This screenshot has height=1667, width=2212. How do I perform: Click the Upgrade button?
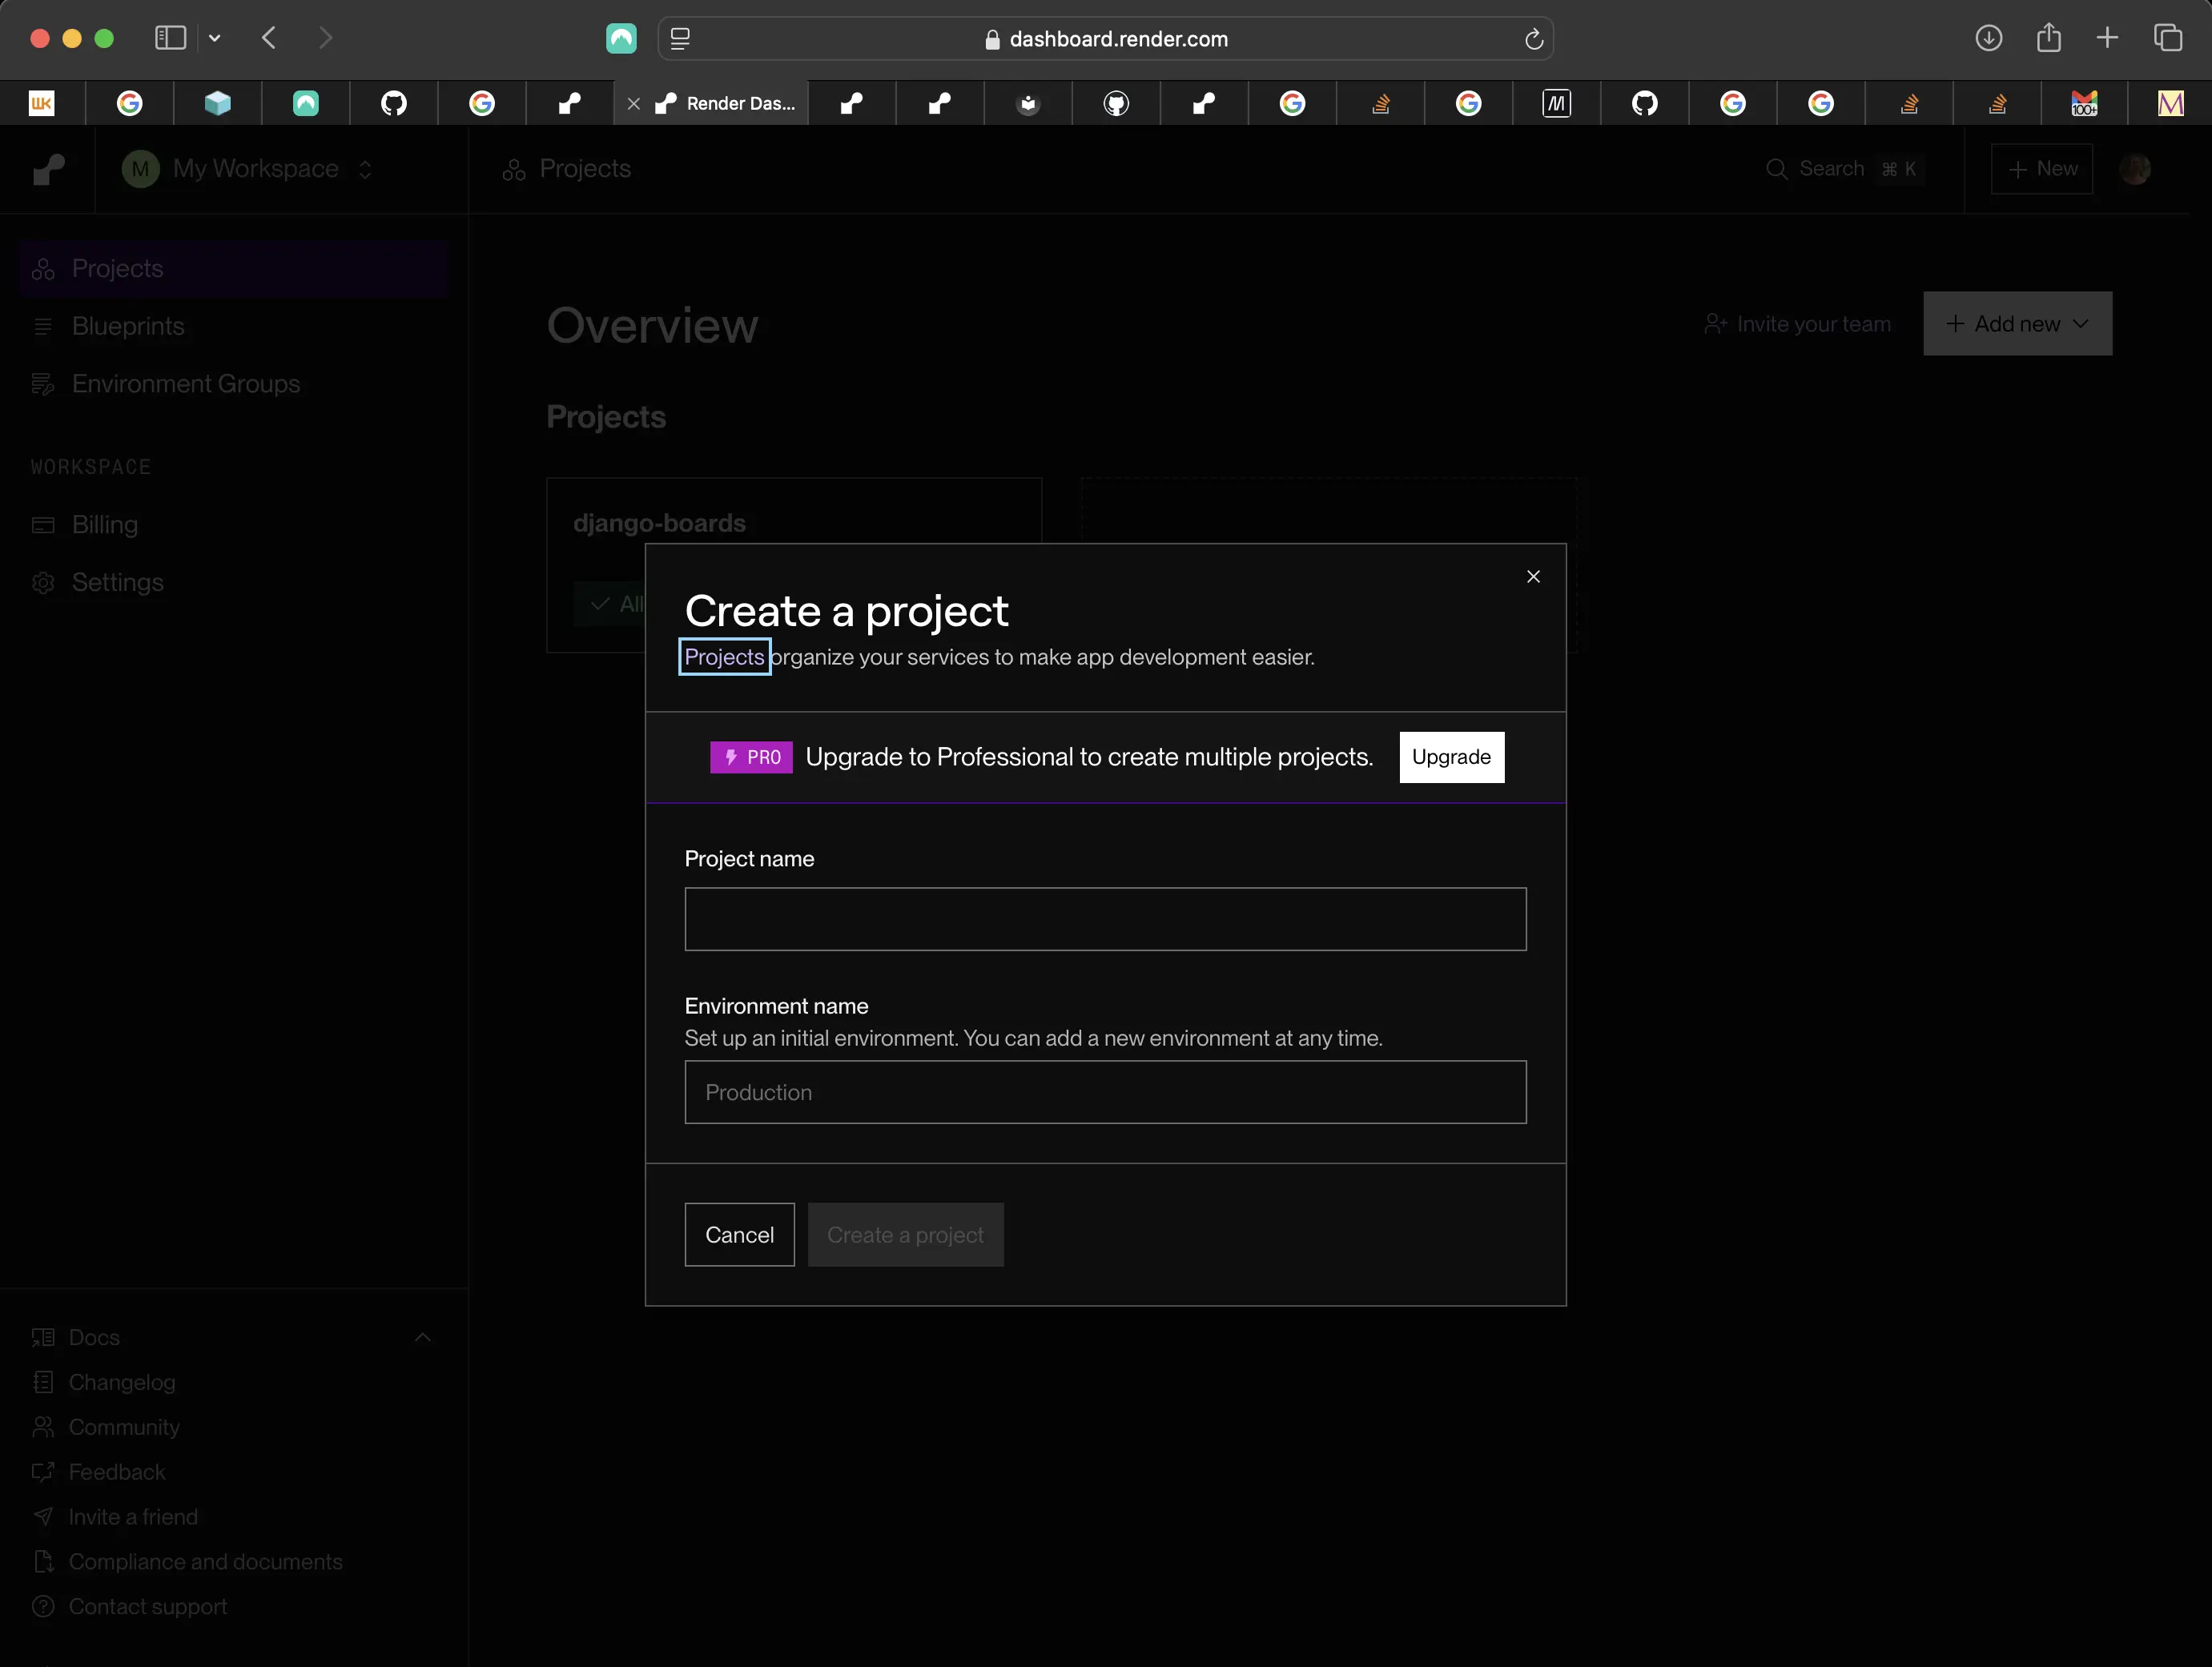point(1451,757)
